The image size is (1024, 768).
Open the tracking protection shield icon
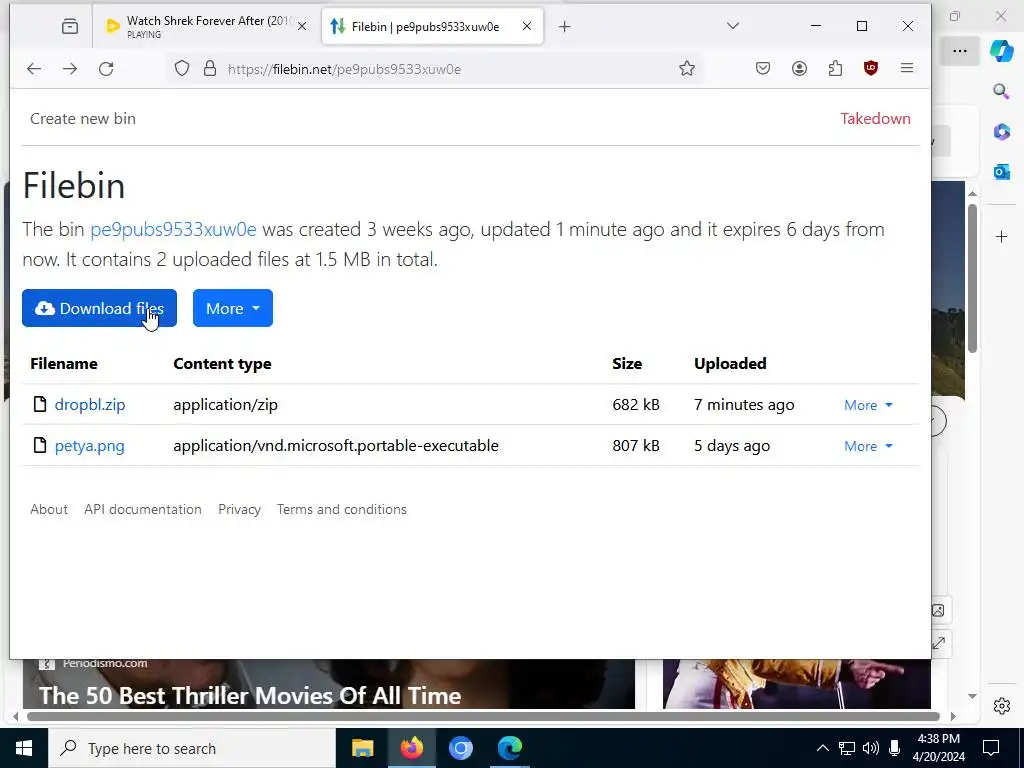tap(182, 69)
